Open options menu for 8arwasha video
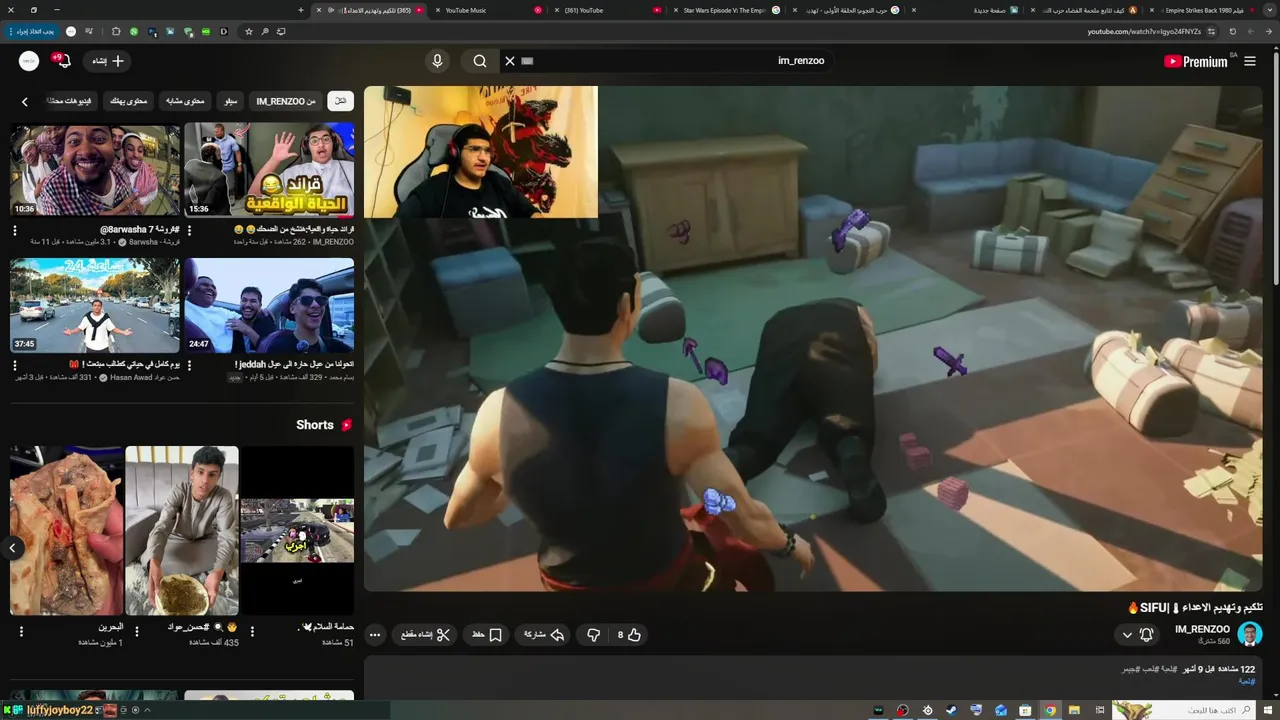The height and width of the screenshot is (720, 1280). point(15,230)
